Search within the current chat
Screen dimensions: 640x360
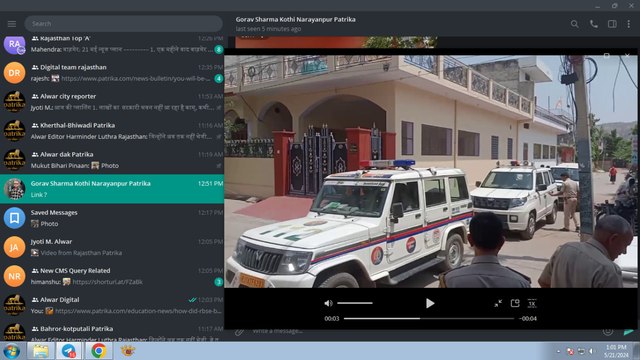tap(574, 24)
